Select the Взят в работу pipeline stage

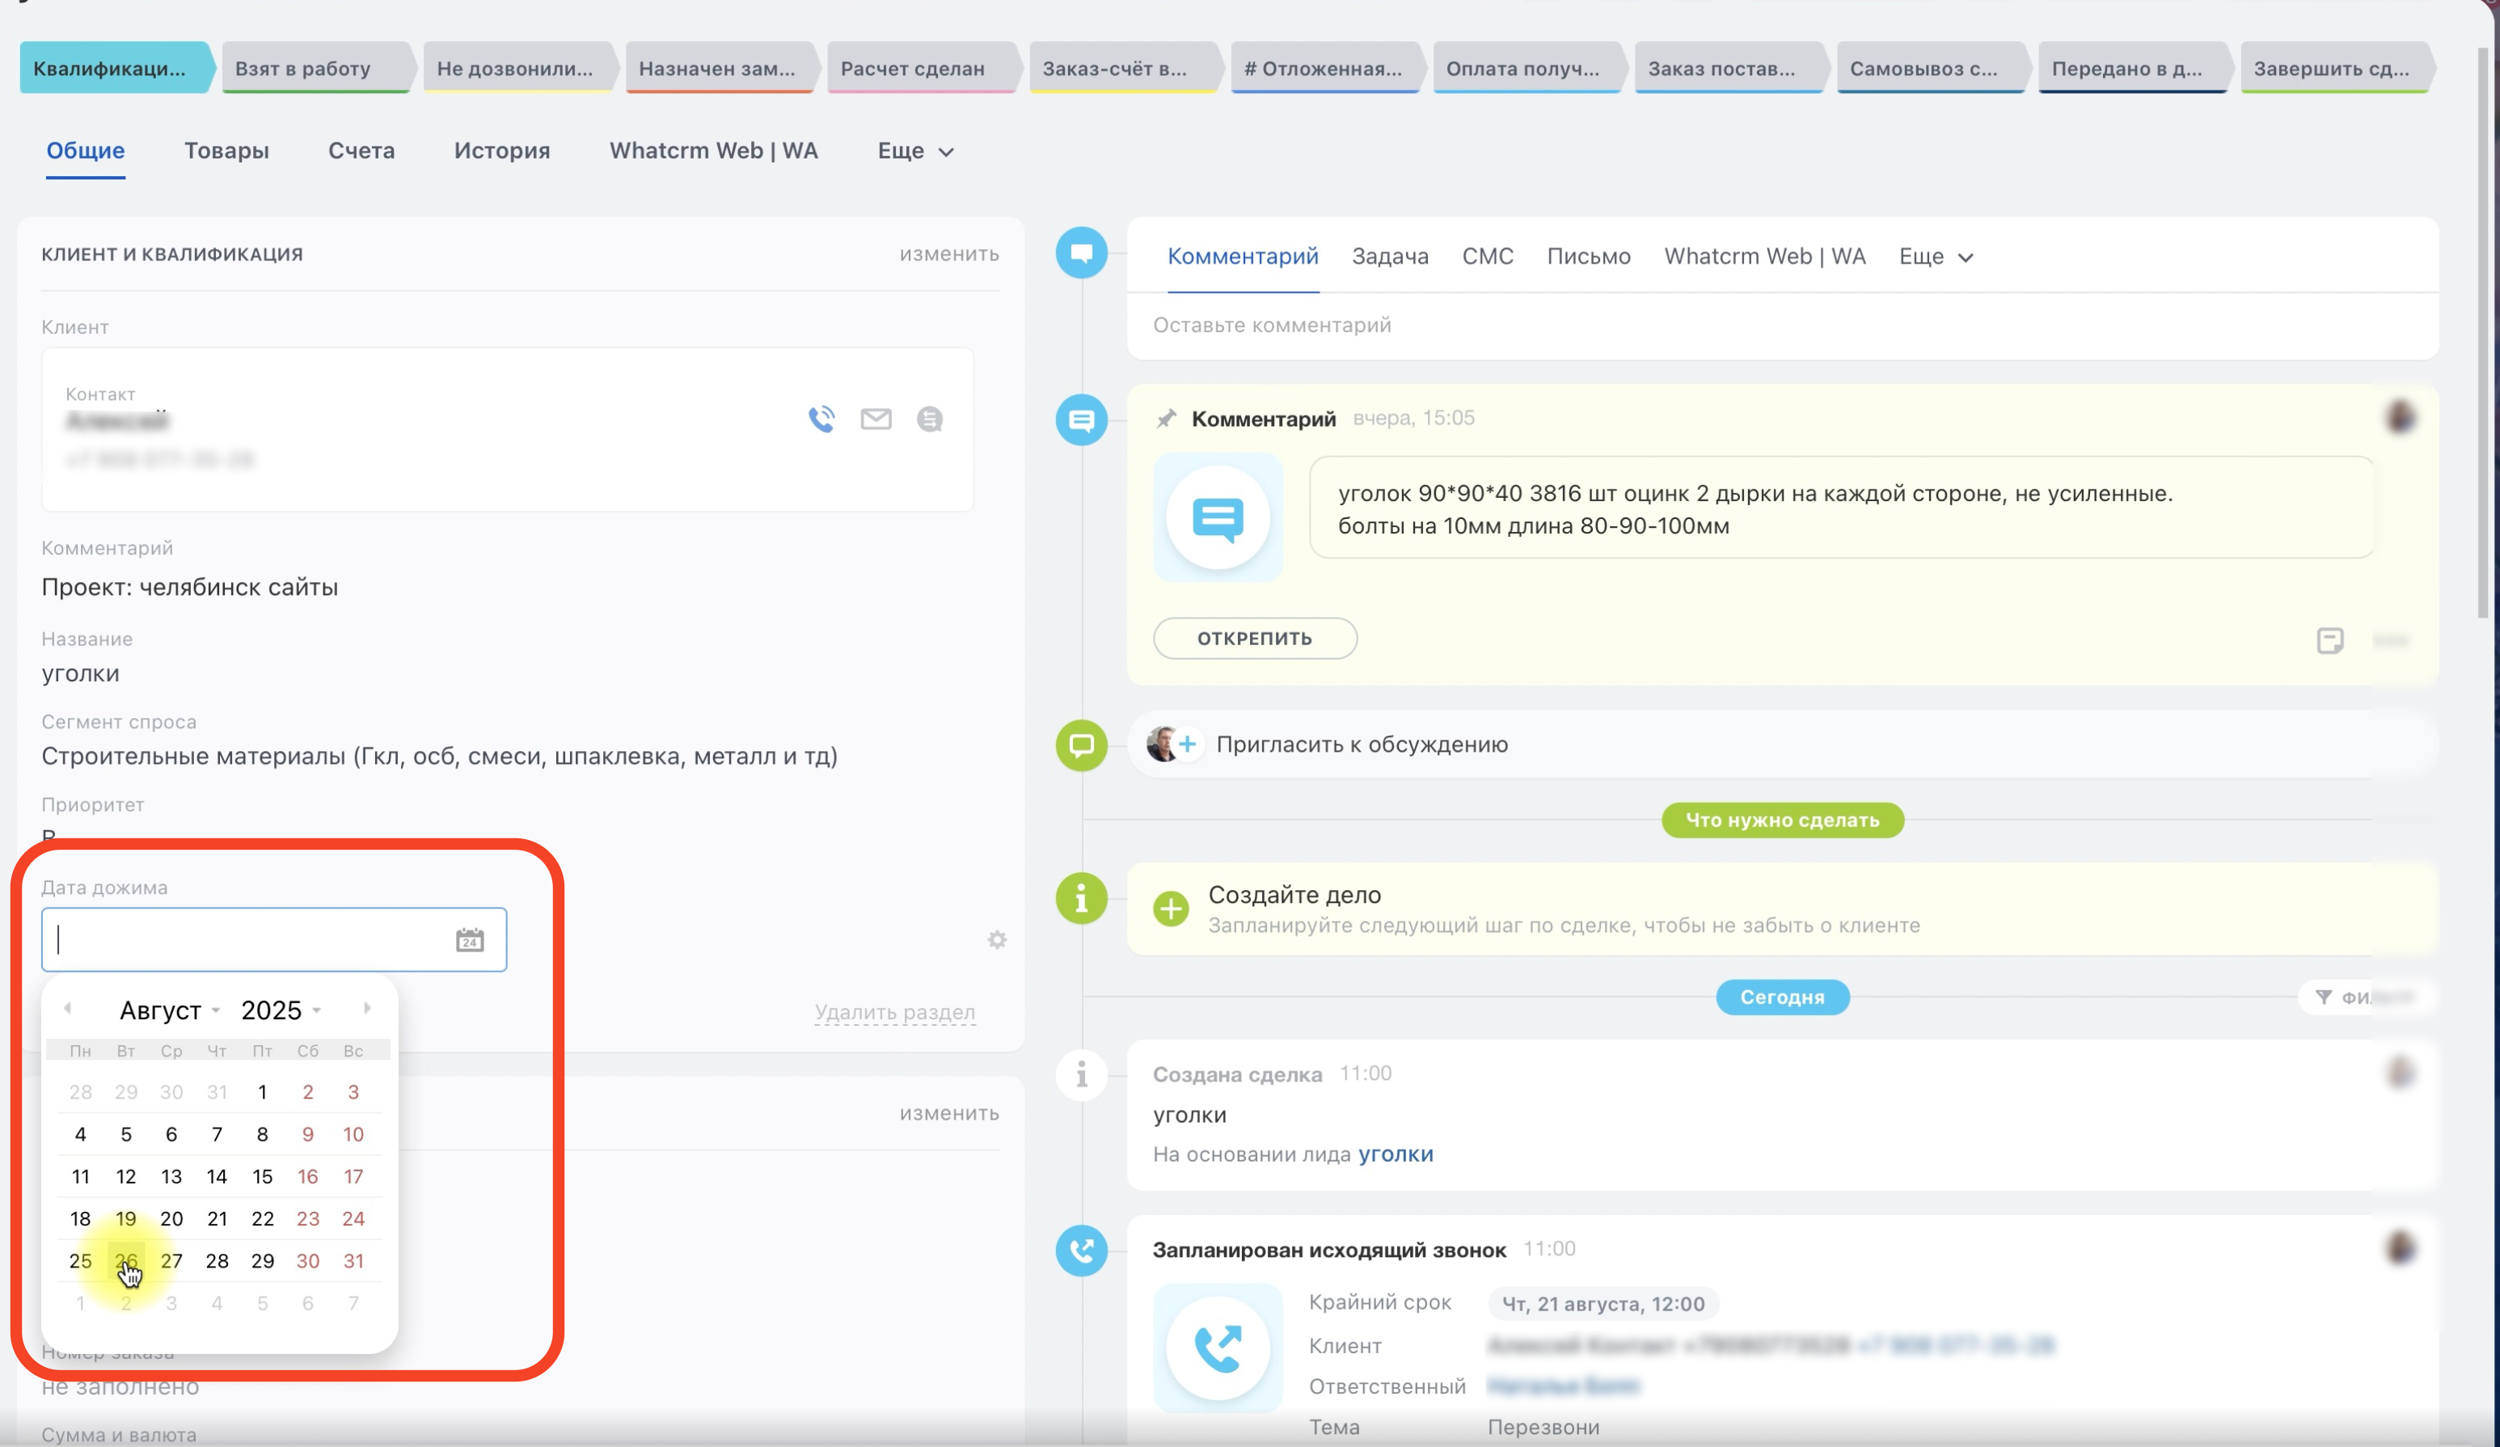pyautogui.click(x=303, y=68)
